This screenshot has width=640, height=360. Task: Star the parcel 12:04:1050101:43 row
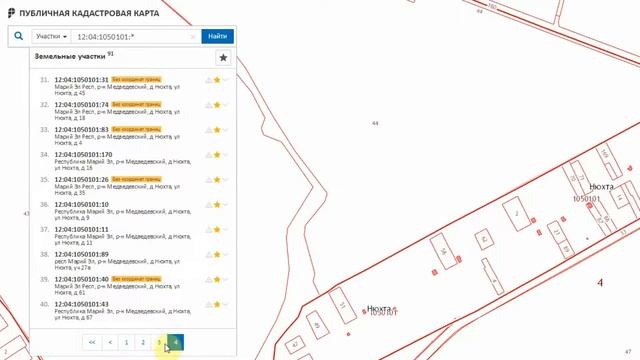tap(217, 304)
